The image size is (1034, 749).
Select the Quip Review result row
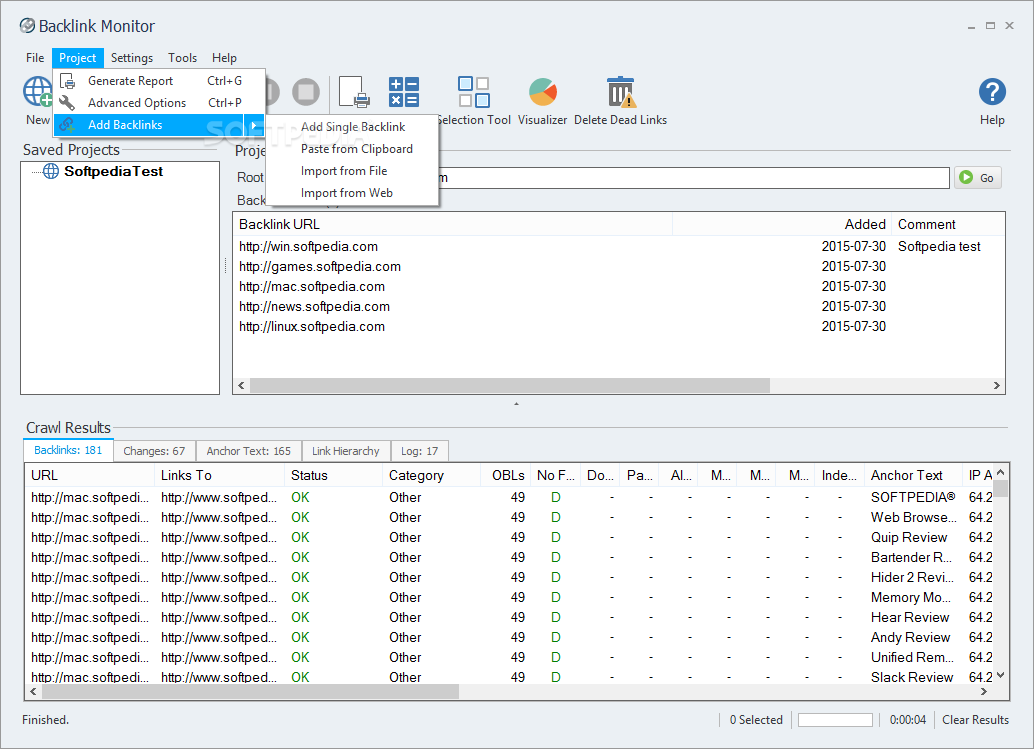[510, 537]
